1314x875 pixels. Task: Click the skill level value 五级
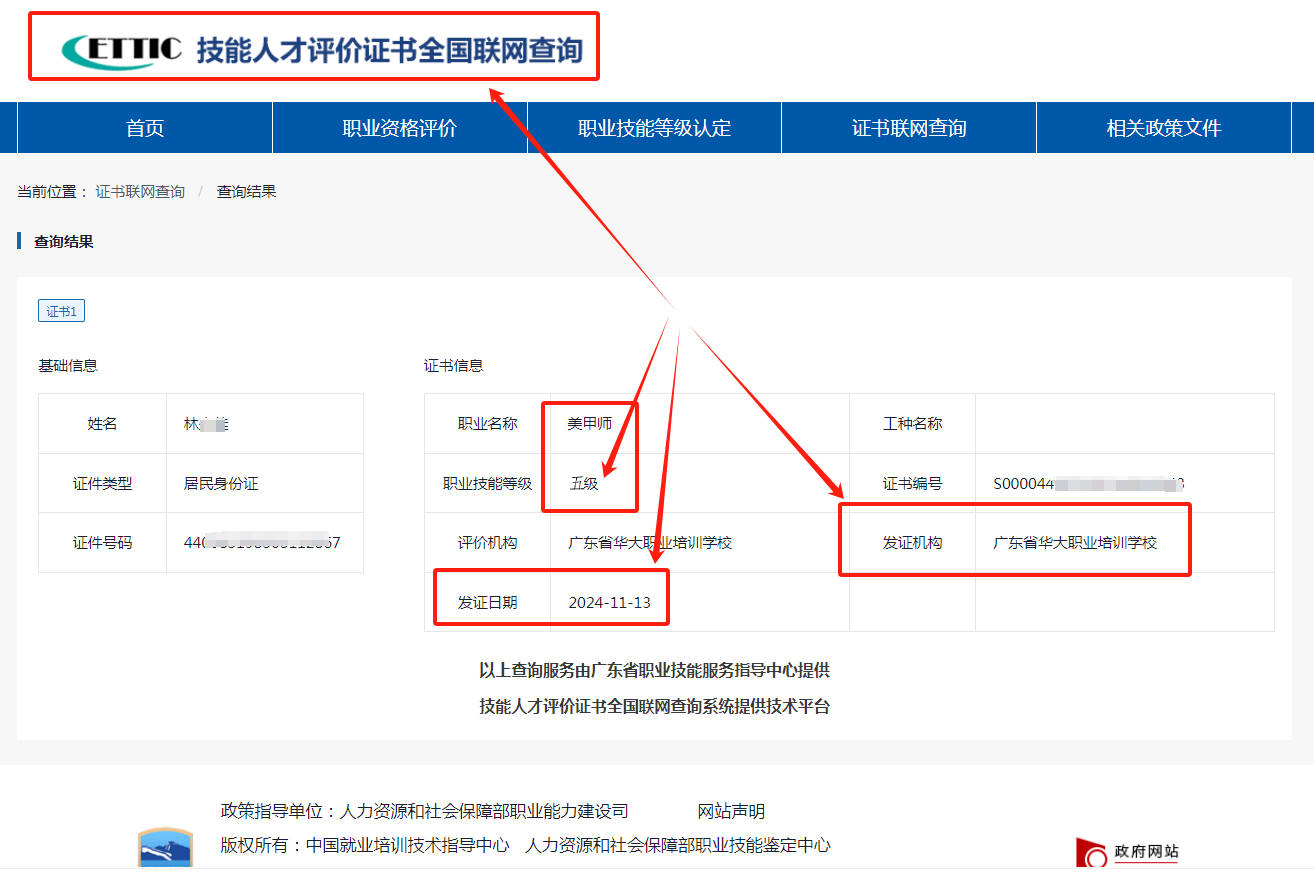coord(584,483)
